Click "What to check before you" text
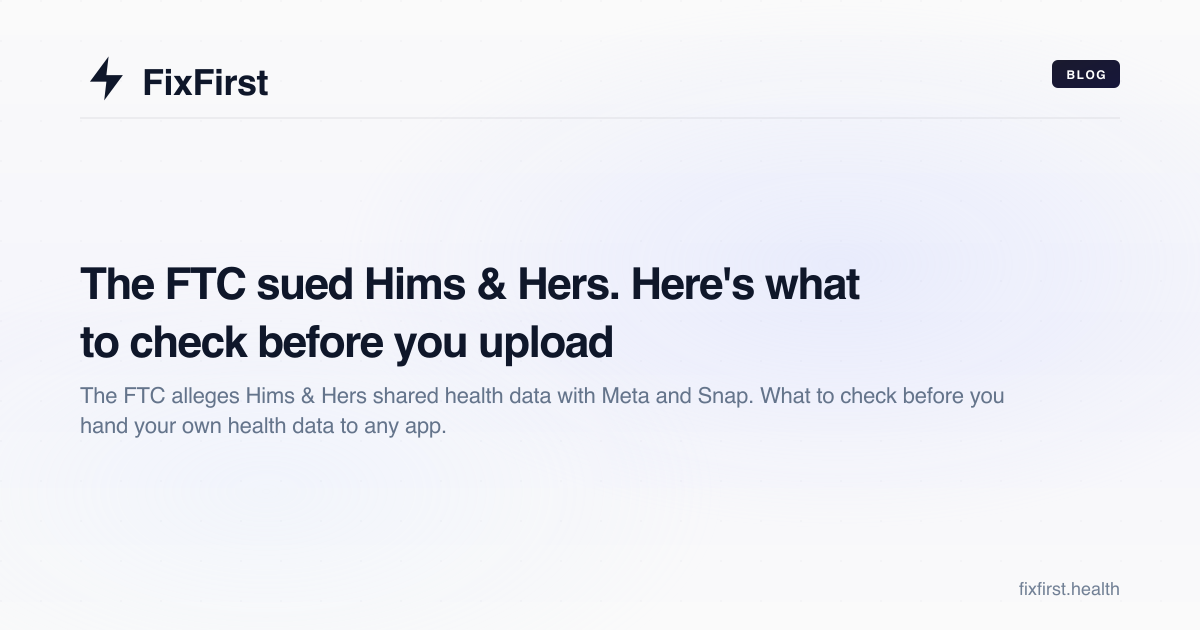 click(883, 396)
